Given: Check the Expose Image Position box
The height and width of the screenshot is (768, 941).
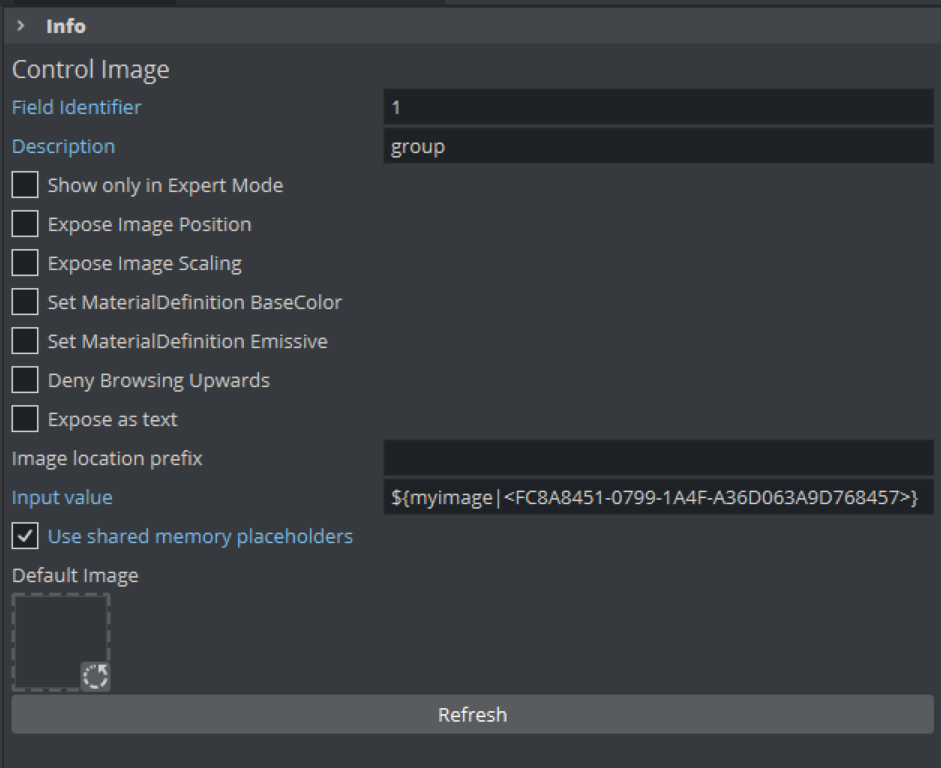Looking at the screenshot, I should (x=25, y=224).
